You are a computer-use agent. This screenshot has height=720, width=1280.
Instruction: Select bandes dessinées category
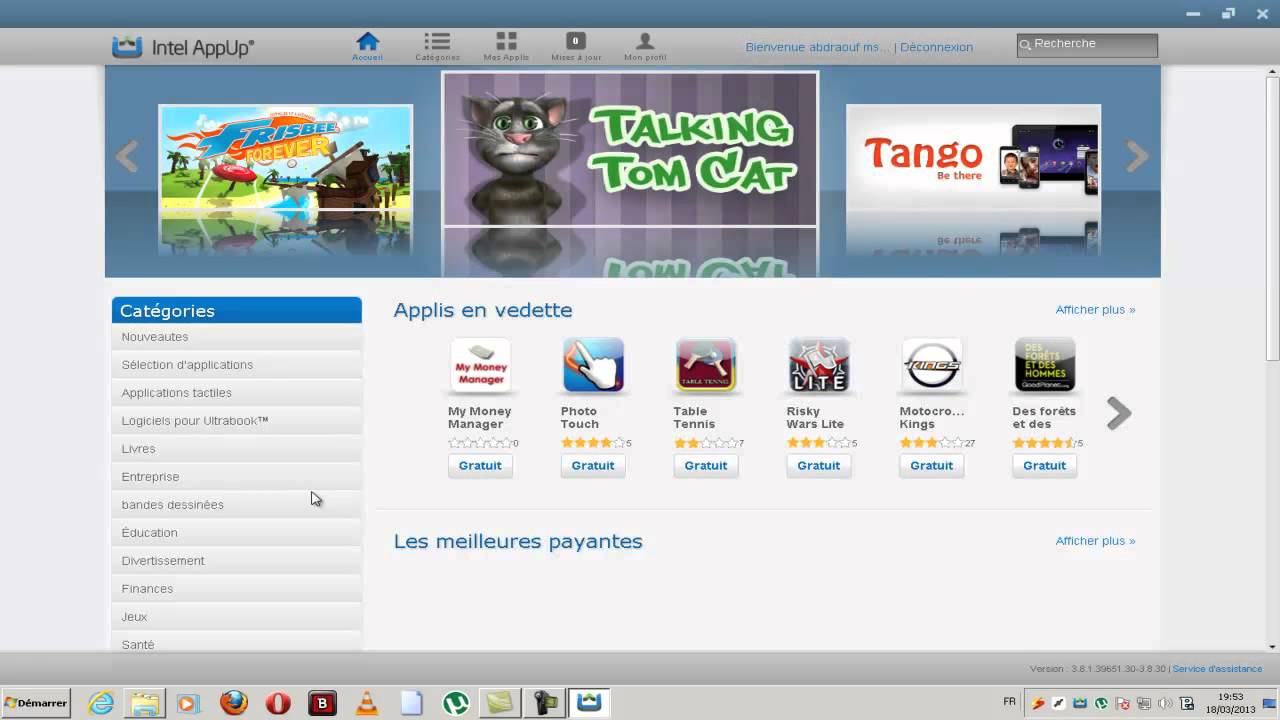click(x=237, y=505)
